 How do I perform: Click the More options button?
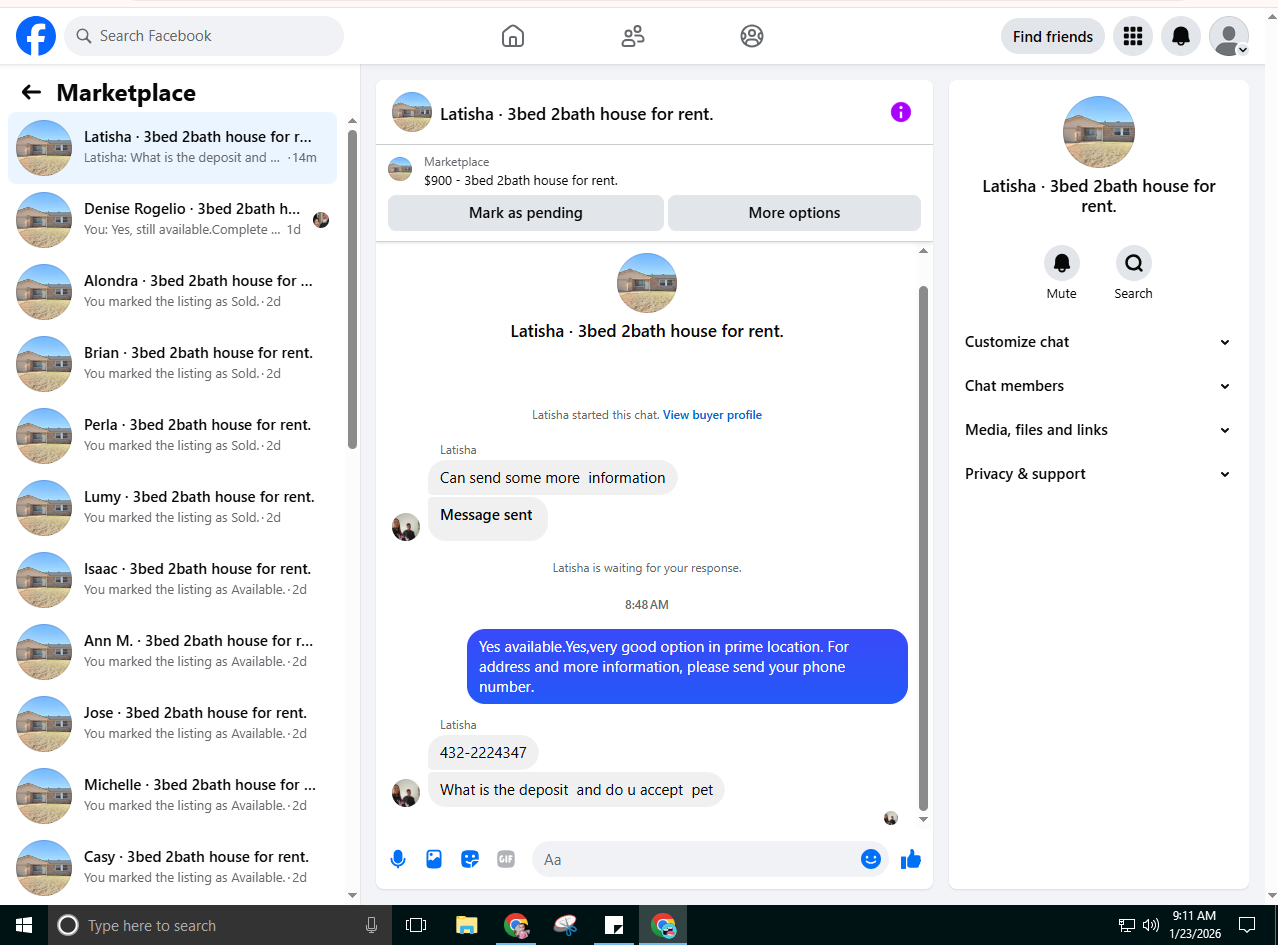(794, 213)
